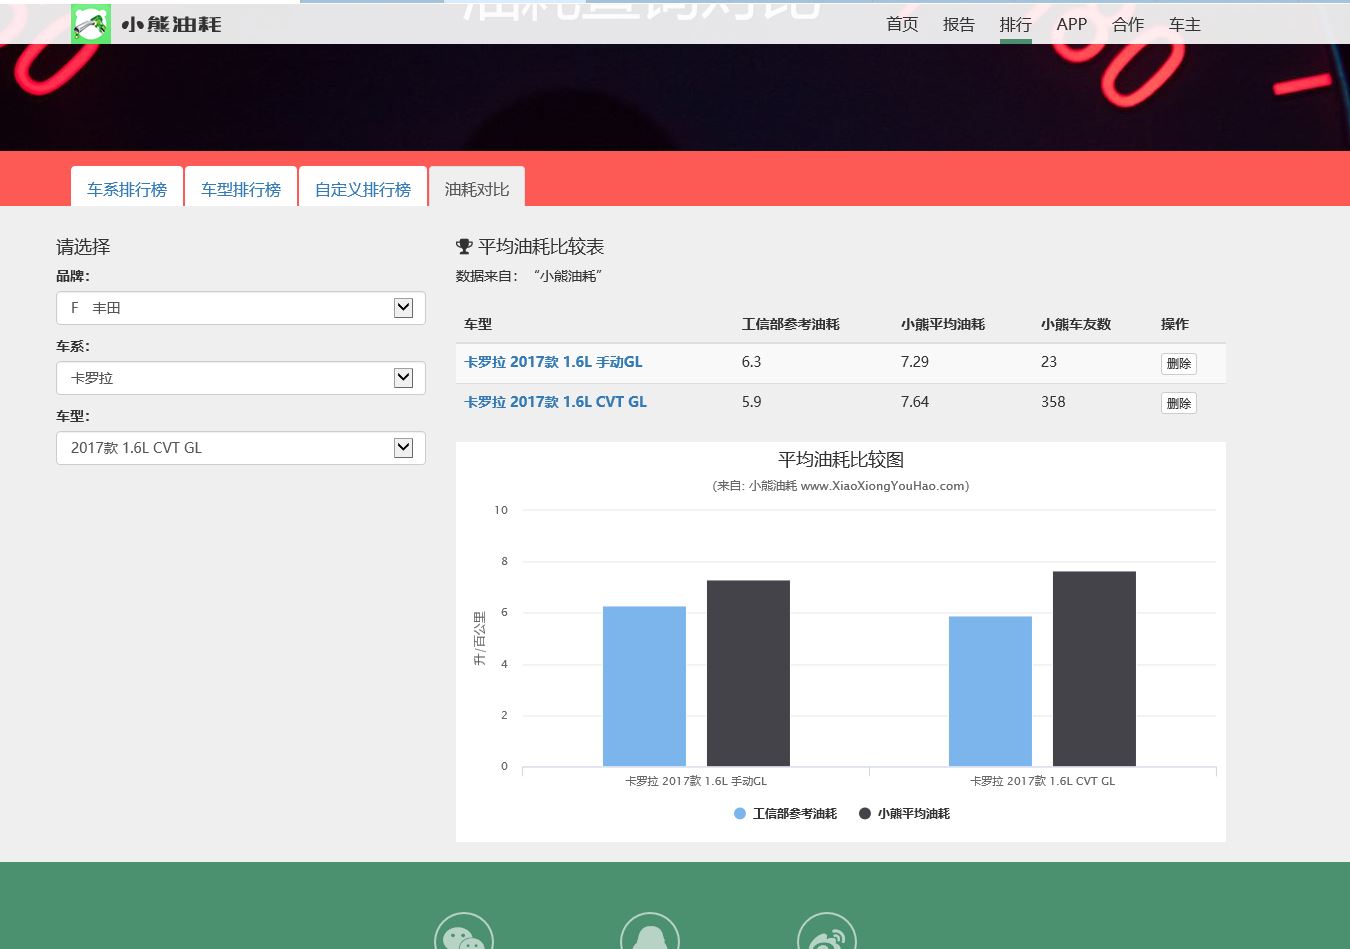The height and width of the screenshot is (949, 1350).
Task: Click value 7.64 in the table
Action: click(x=914, y=402)
